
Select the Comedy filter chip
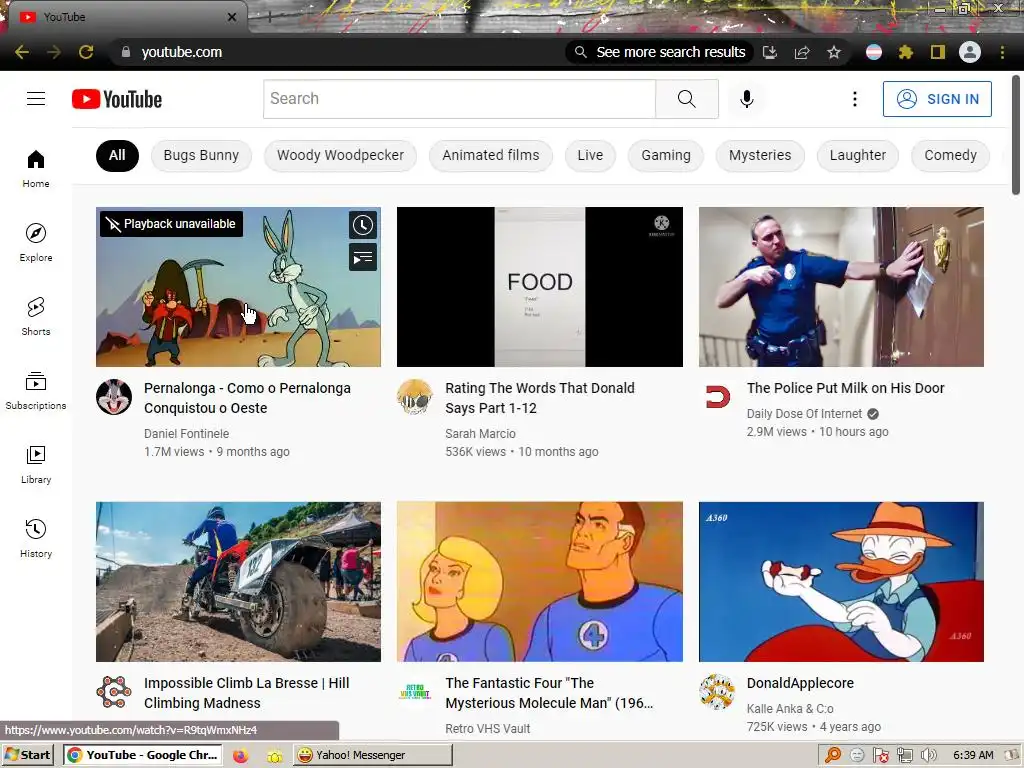point(950,155)
